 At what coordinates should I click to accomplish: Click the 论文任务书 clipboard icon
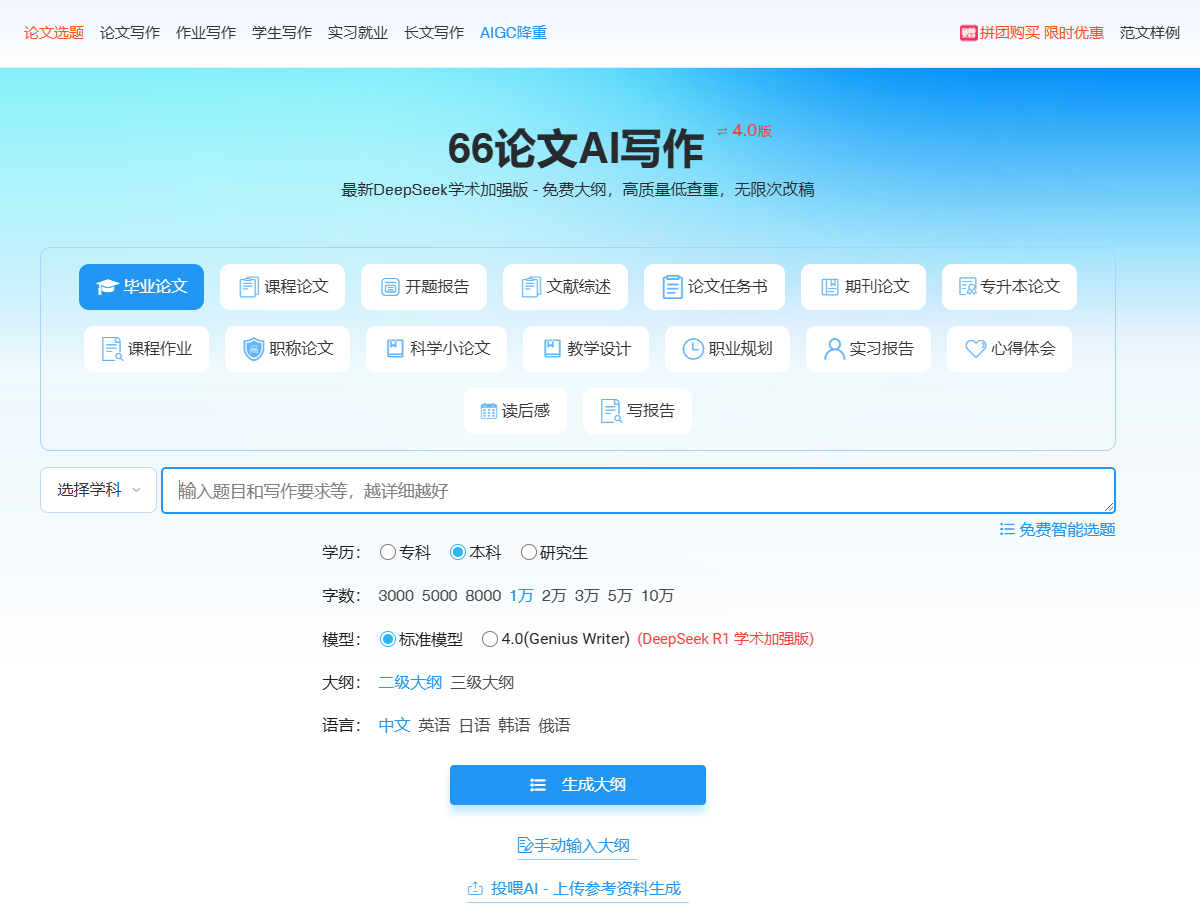(672, 287)
